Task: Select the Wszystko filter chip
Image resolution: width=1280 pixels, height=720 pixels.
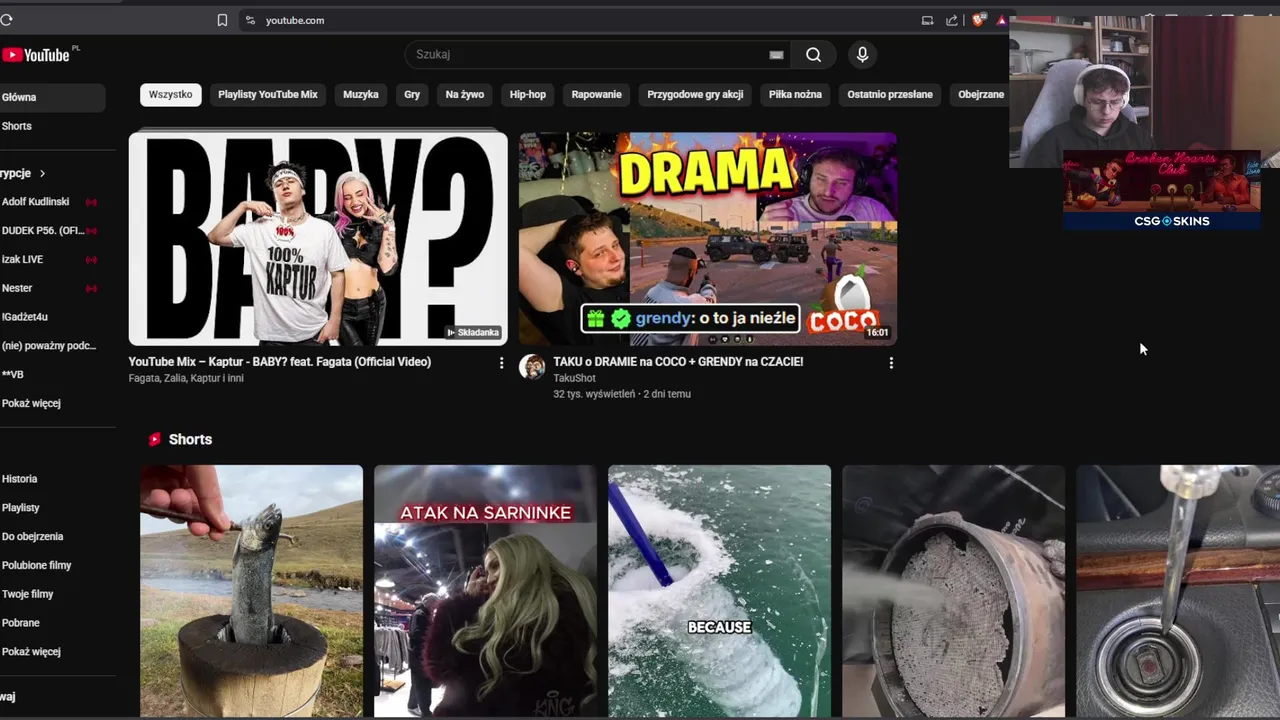Action: tap(170, 94)
